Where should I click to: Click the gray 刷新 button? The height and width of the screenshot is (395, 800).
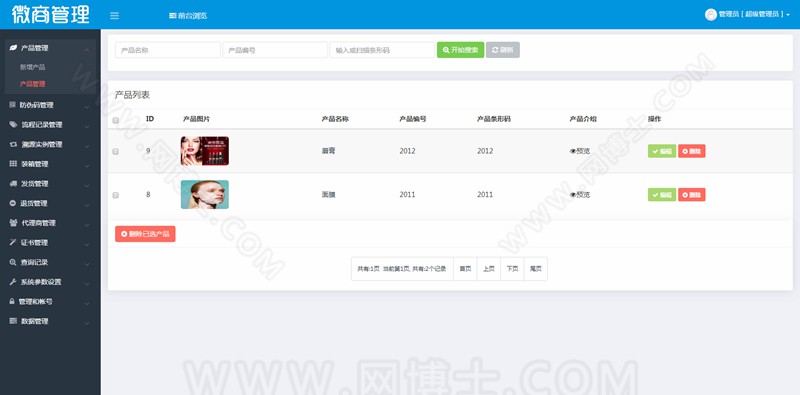pyautogui.click(x=503, y=50)
